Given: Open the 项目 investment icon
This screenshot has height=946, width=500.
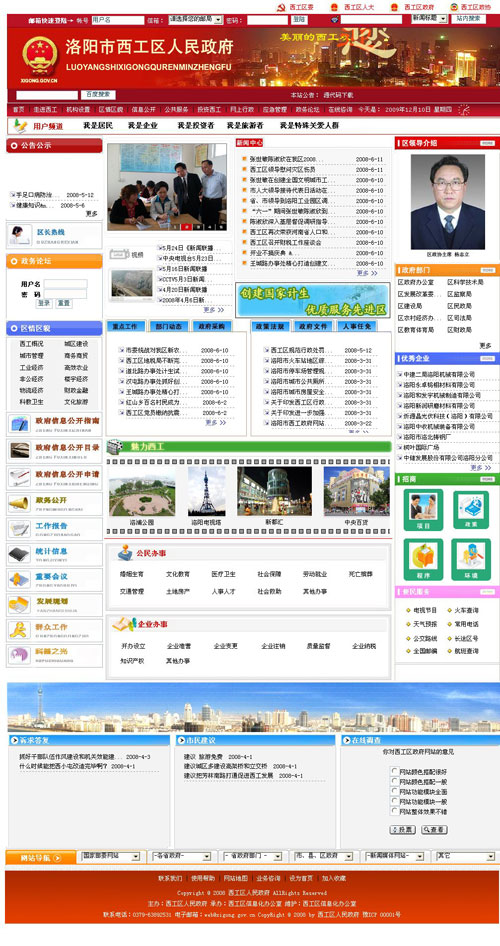Looking at the screenshot, I should 423,510.
